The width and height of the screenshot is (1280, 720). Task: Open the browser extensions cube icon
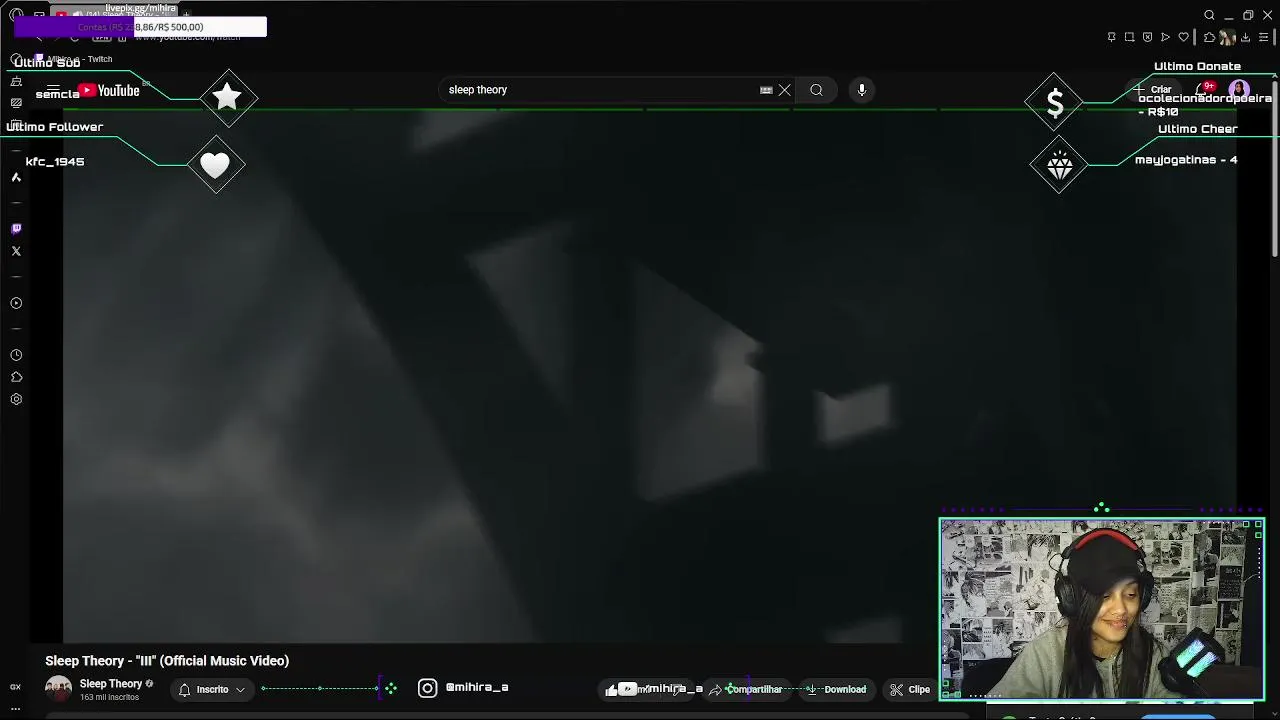point(1209,37)
